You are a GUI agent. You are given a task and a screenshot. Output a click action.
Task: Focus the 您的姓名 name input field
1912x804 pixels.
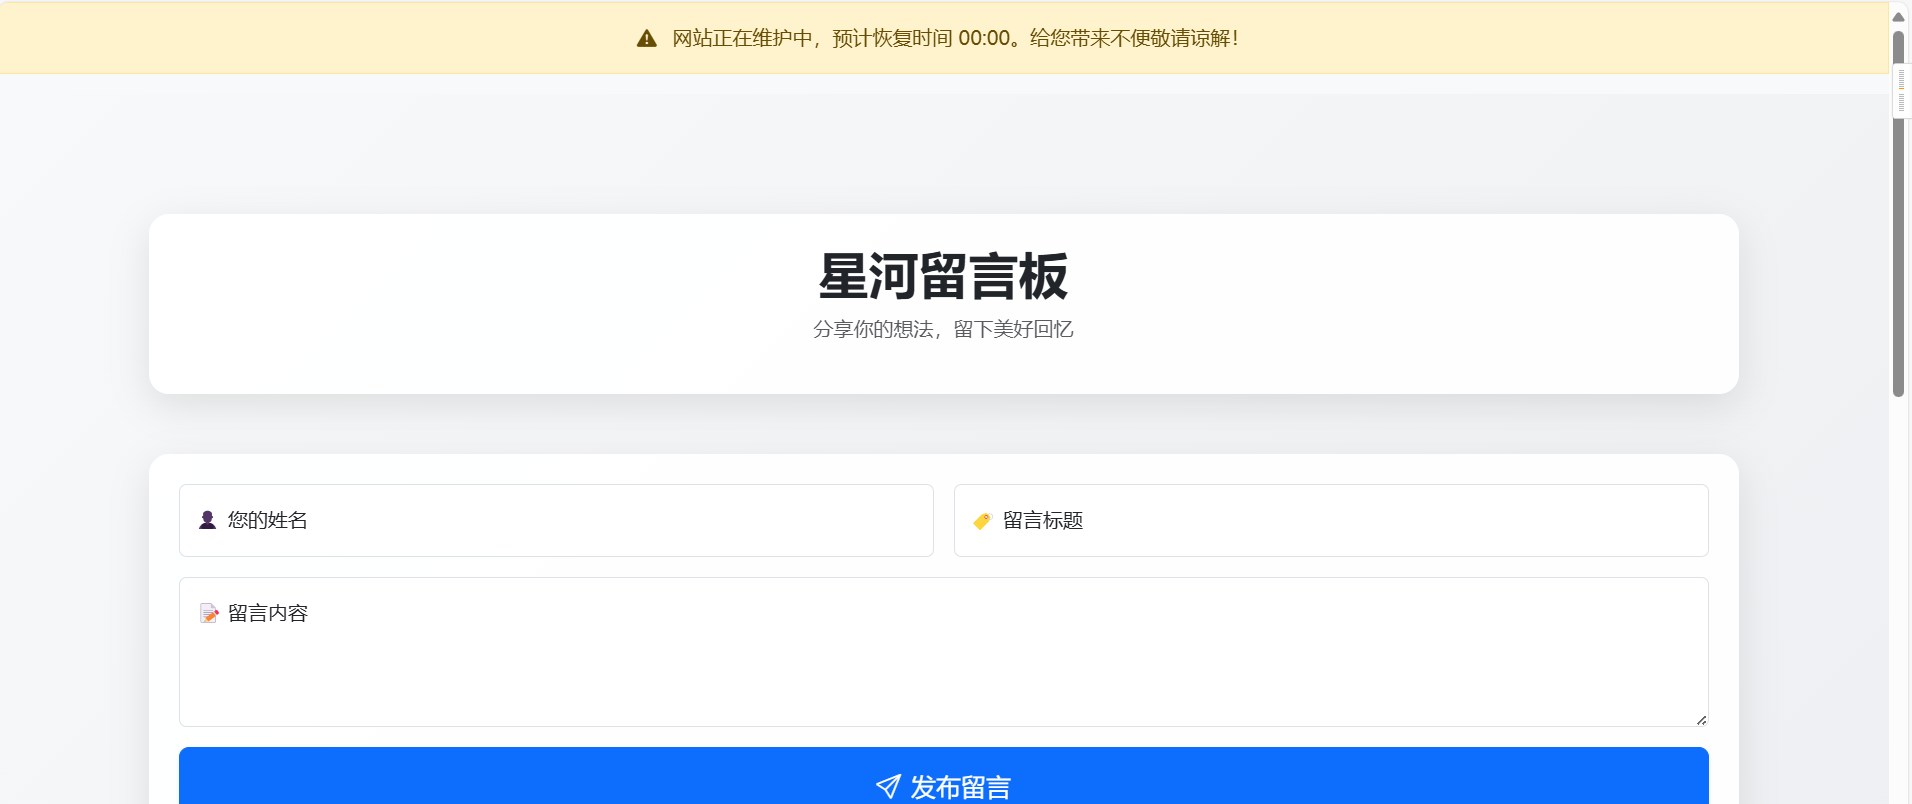556,520
